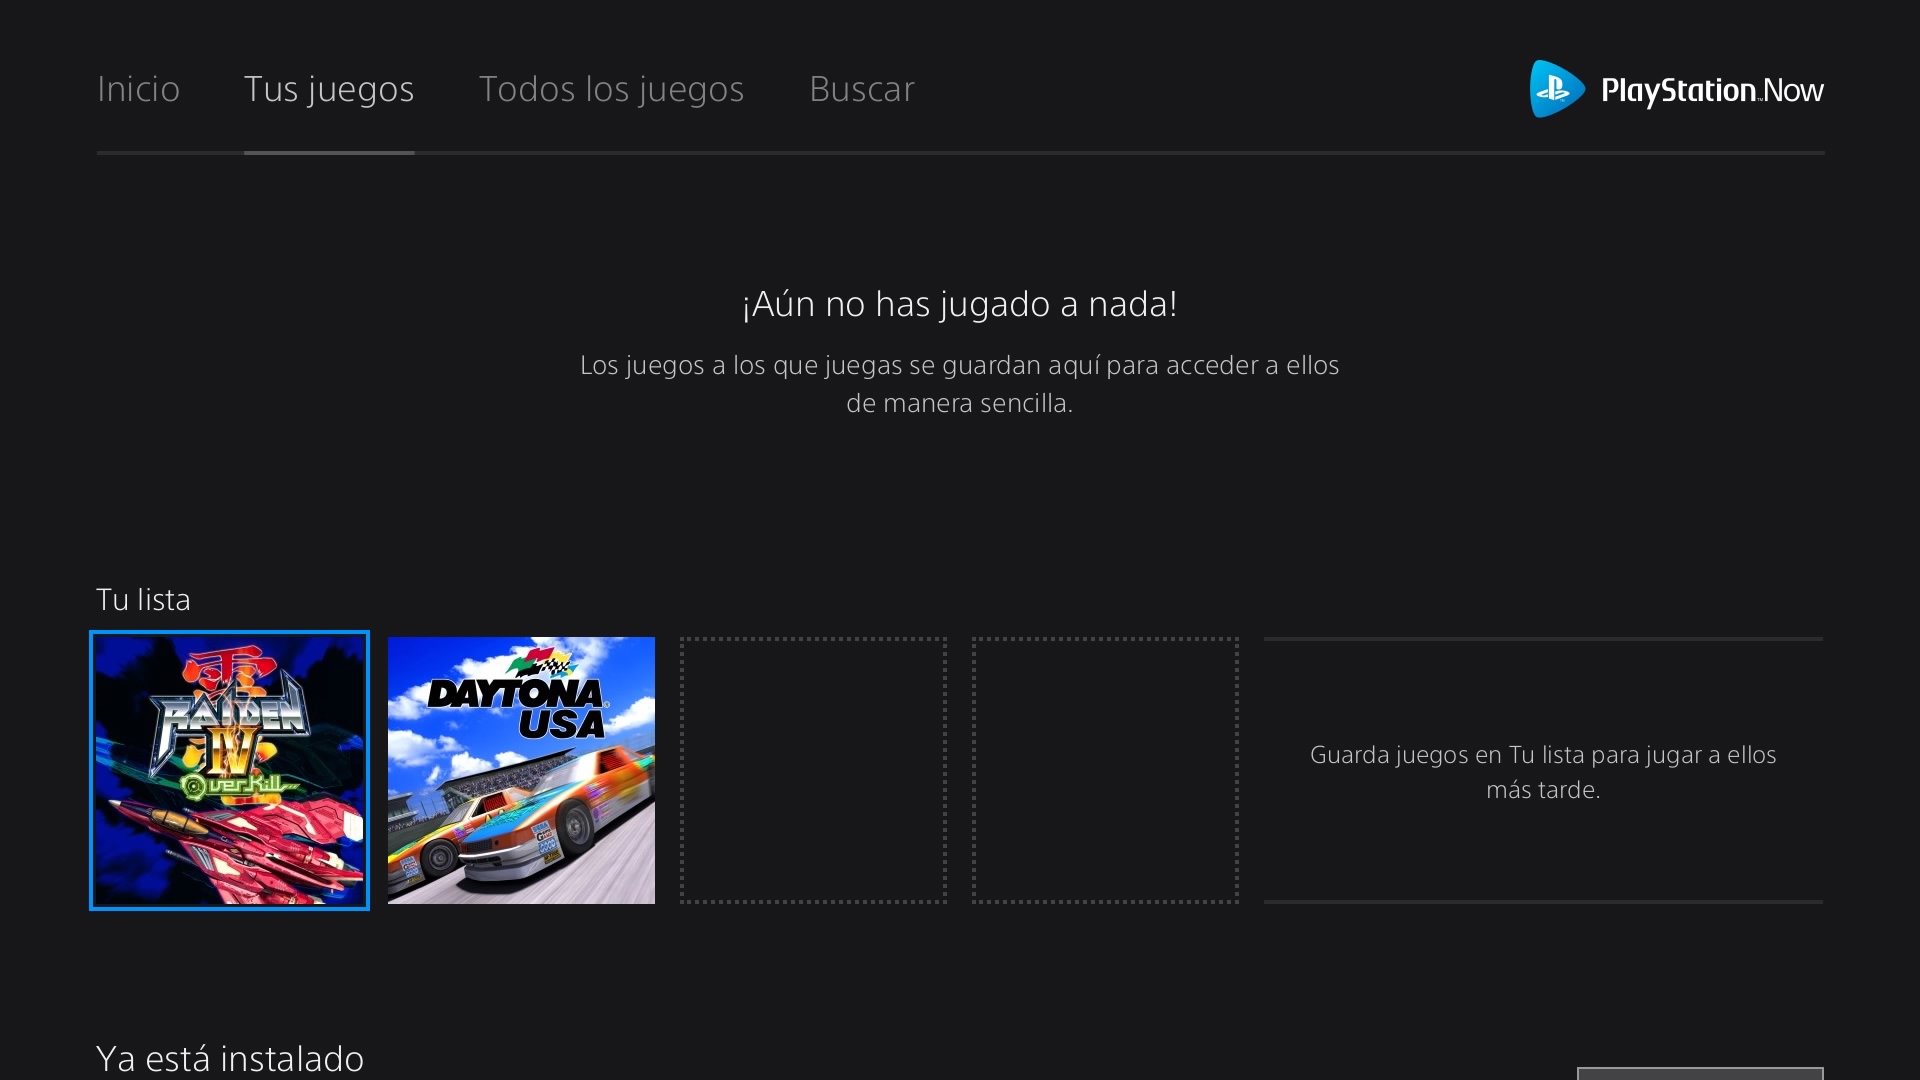Select the first empty list slot
Screen dimensions: 1920x1080
(x=813, y=770)
